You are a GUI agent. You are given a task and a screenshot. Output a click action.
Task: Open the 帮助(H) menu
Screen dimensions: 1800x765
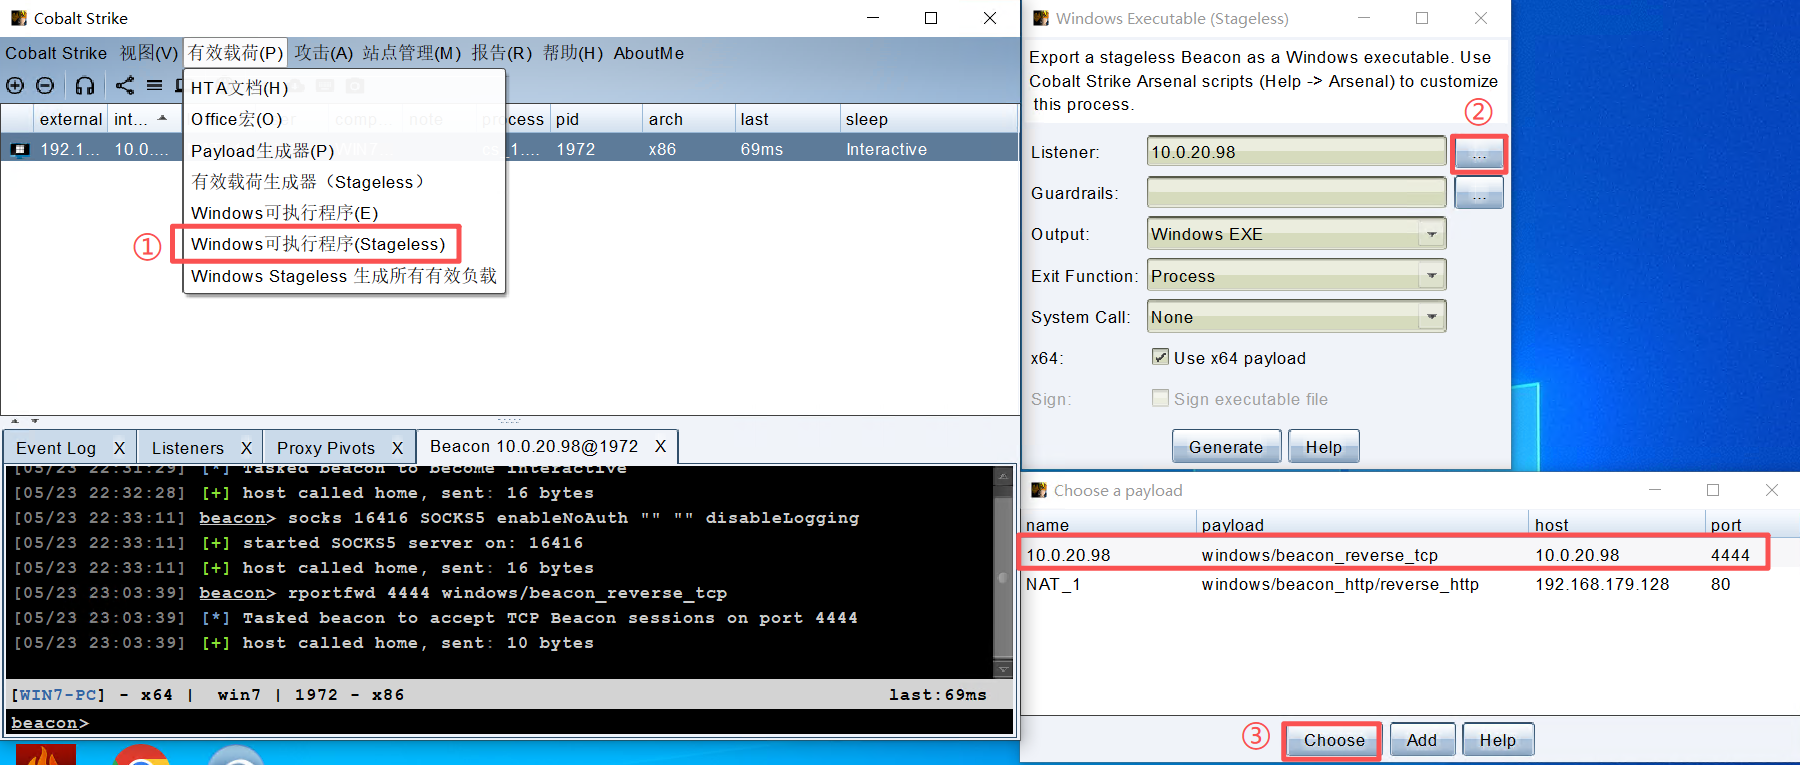click(573, 53)
